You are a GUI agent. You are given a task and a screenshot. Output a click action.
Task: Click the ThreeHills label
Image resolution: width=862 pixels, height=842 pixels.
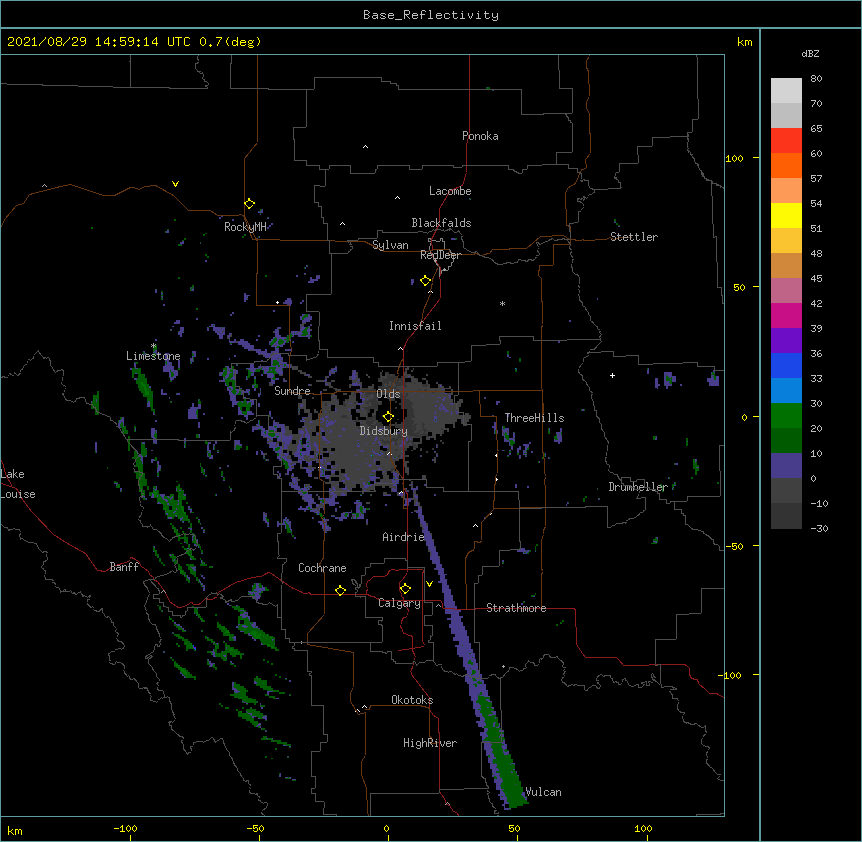pyautogui.click(x=534, y=418)
